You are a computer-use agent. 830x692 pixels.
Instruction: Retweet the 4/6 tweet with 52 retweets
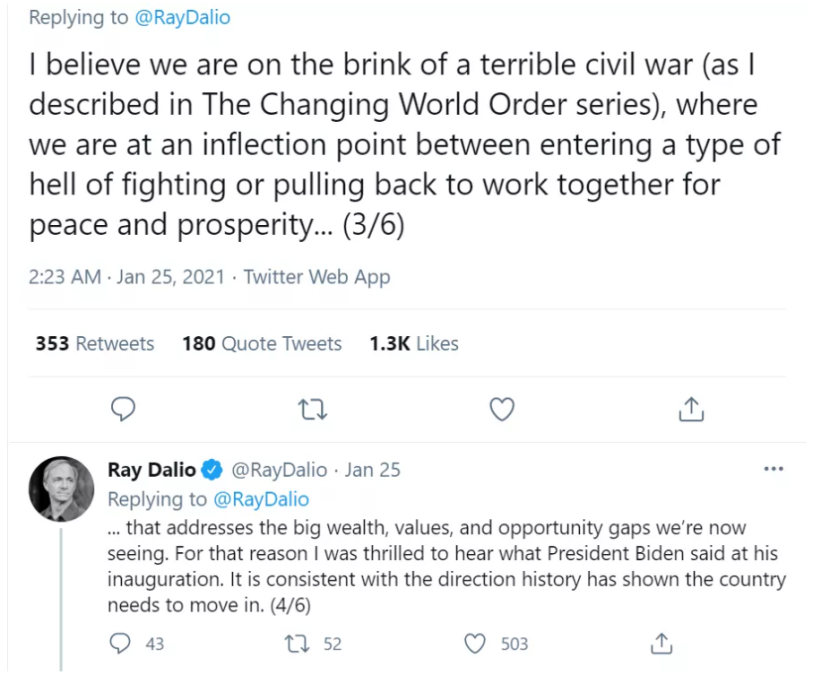(298, 644)
